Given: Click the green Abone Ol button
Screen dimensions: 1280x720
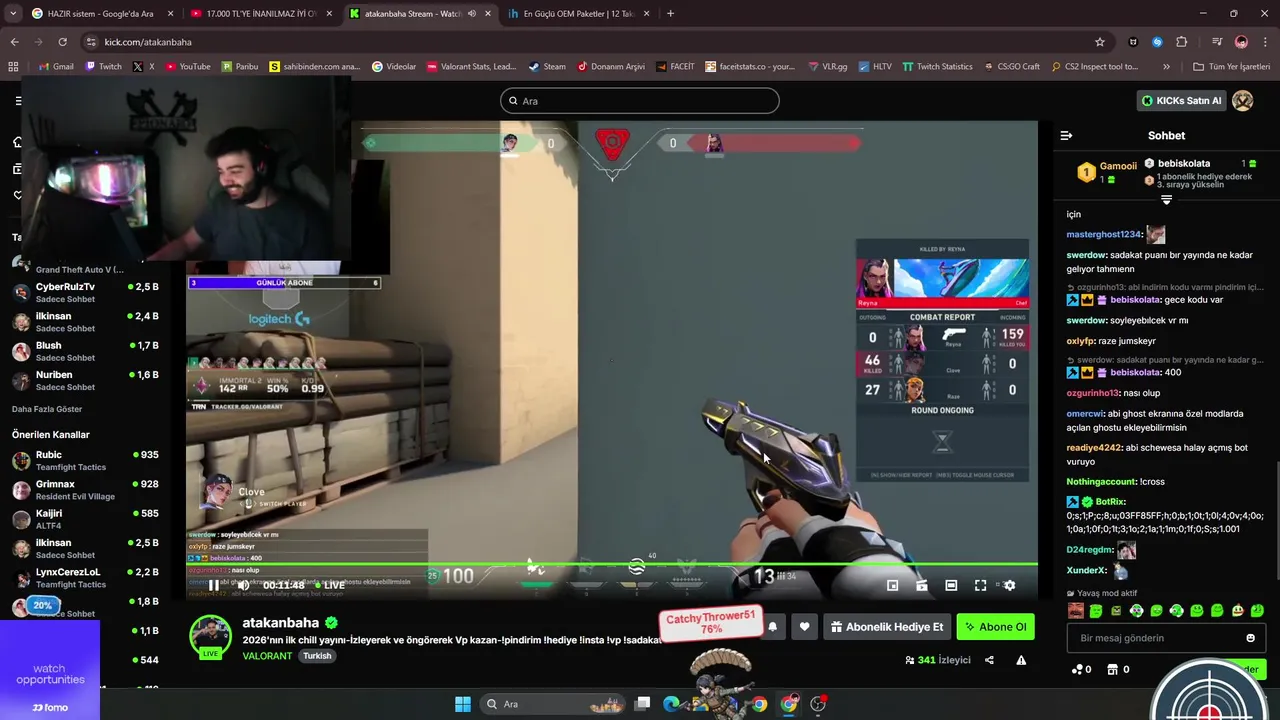Looking at the screenshot, I should pos(995,627).
